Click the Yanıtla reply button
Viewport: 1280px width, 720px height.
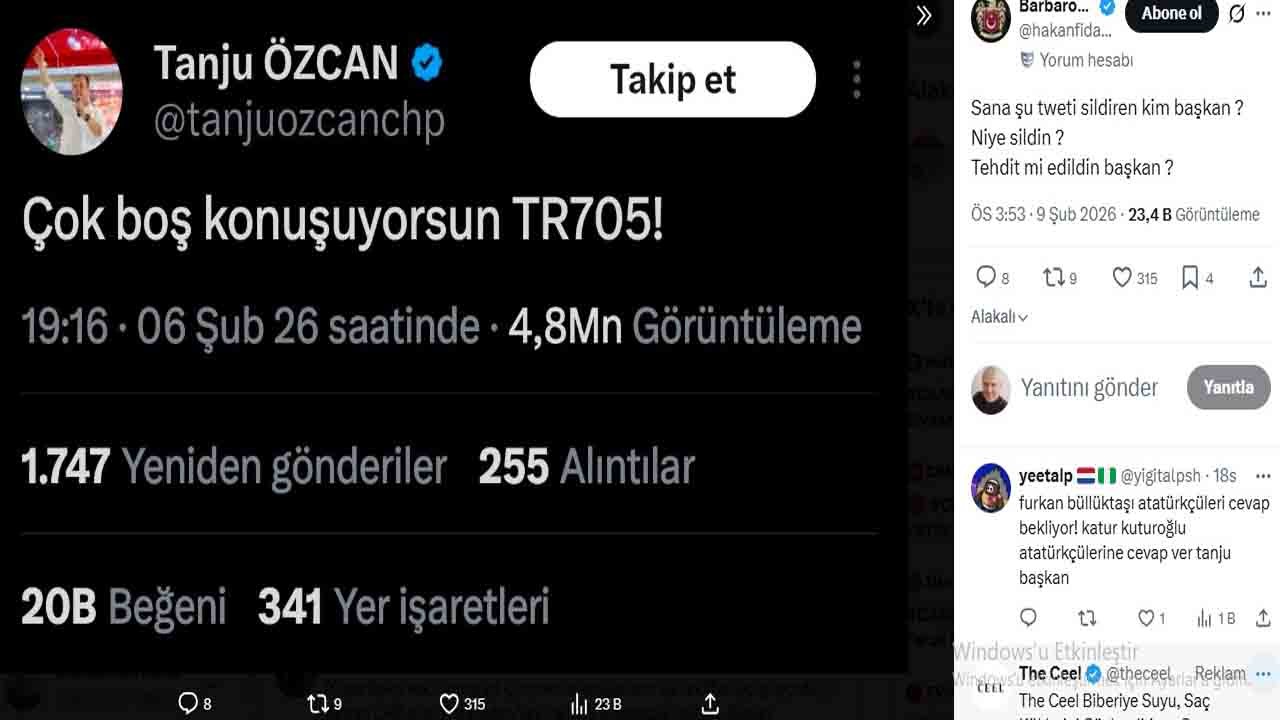point(1228,387)
